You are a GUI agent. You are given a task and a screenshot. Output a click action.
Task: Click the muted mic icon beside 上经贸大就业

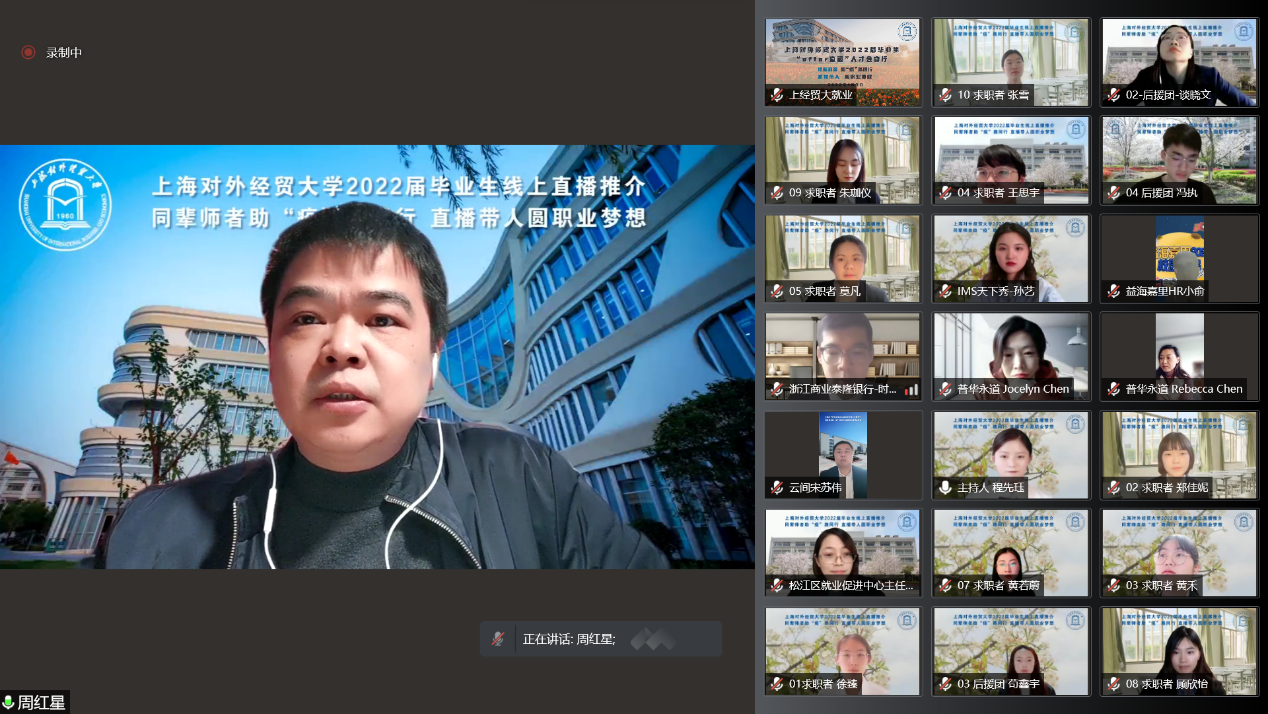click(777, 95)
